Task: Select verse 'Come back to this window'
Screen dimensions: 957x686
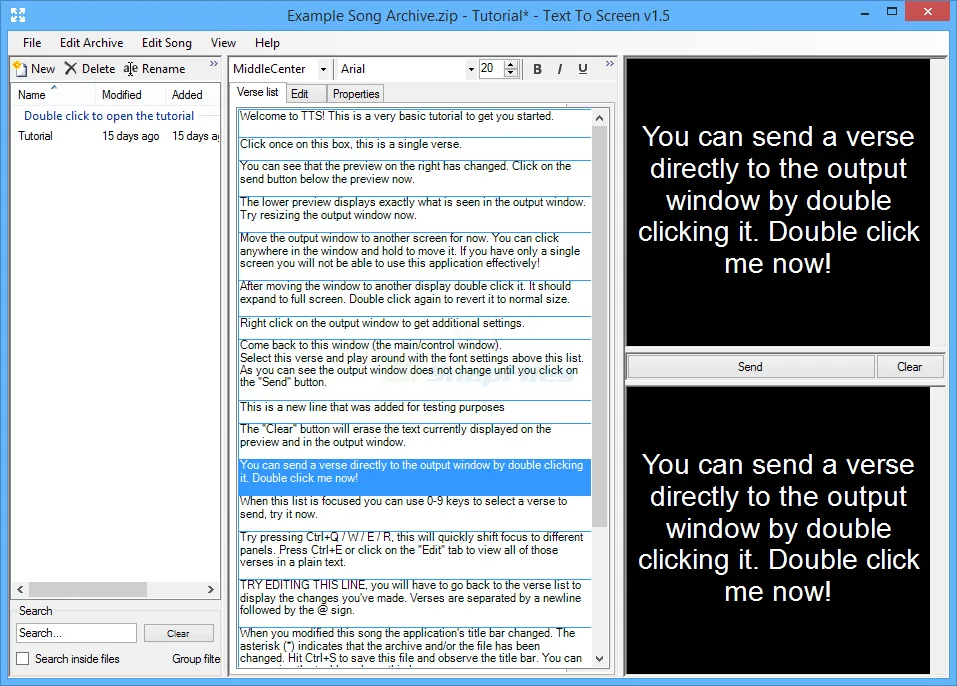Action: tap(414, 370)
